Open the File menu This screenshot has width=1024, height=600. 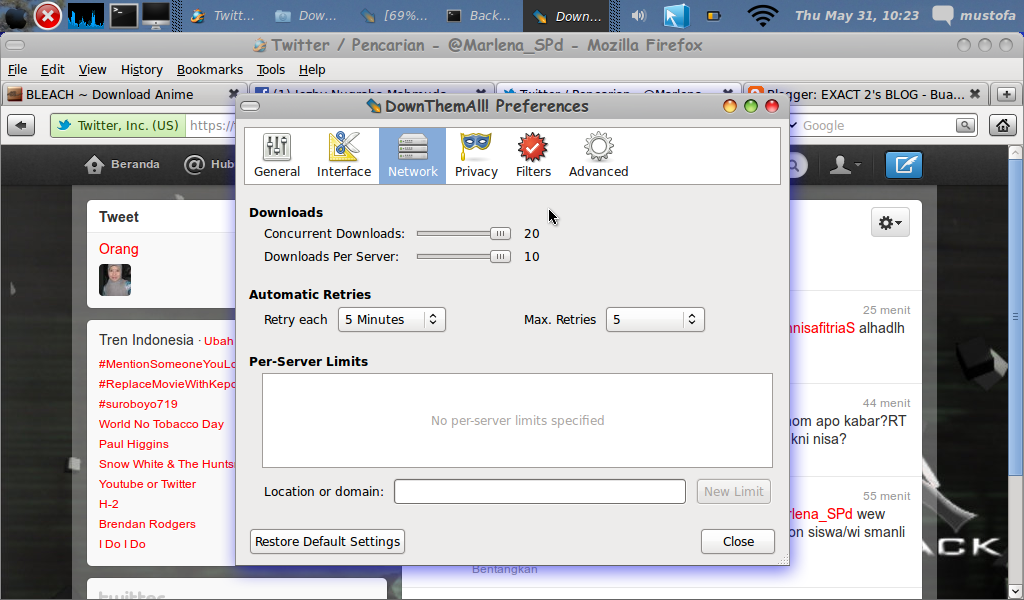[x=18, y=69]
